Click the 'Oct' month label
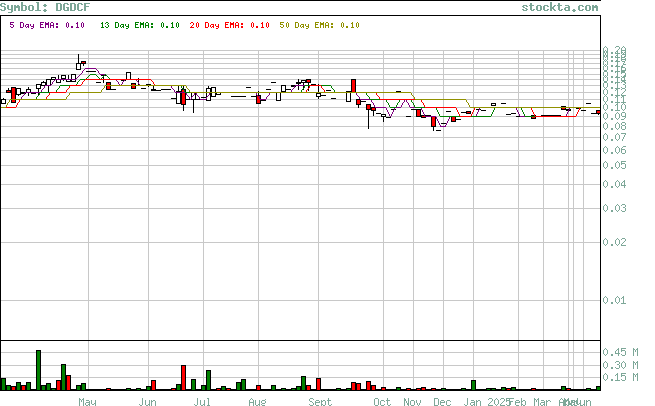 (382, 402)
